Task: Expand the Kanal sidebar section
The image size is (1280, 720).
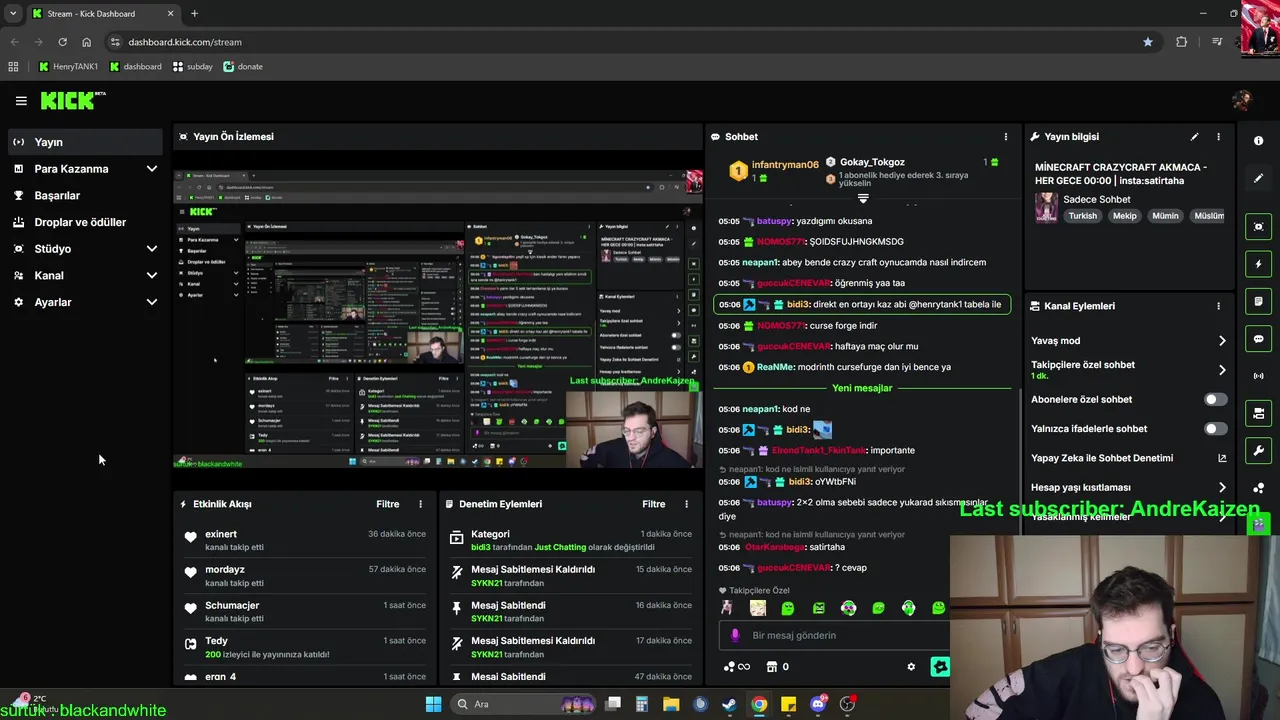Action: pos(85,275)
